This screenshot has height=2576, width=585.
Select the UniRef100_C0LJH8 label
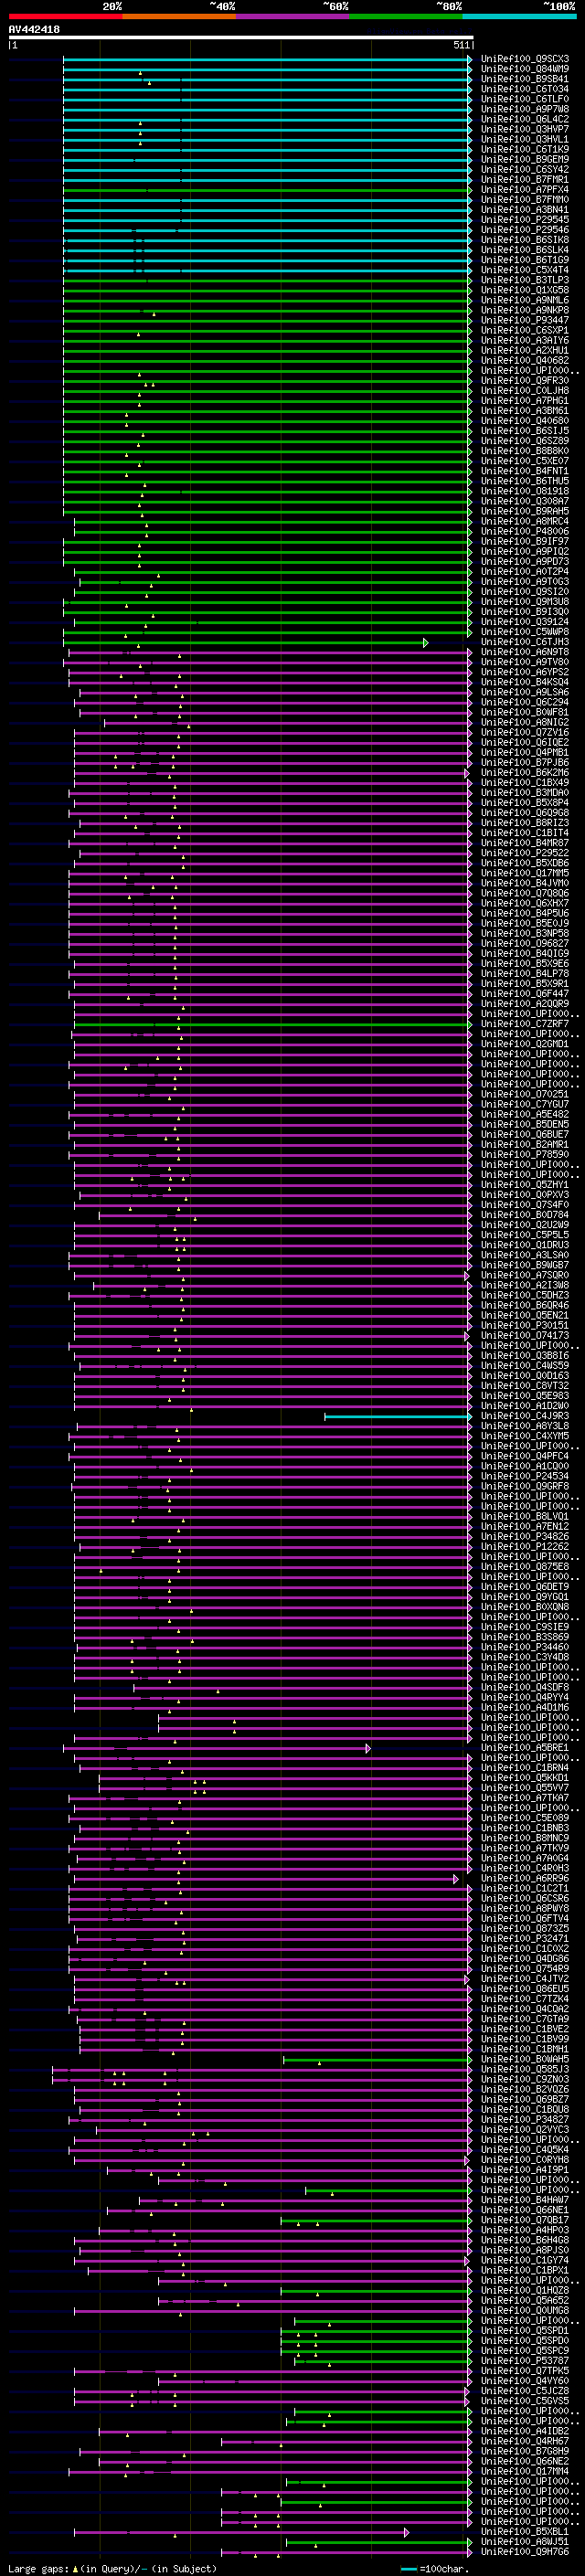tap(525, 391)
